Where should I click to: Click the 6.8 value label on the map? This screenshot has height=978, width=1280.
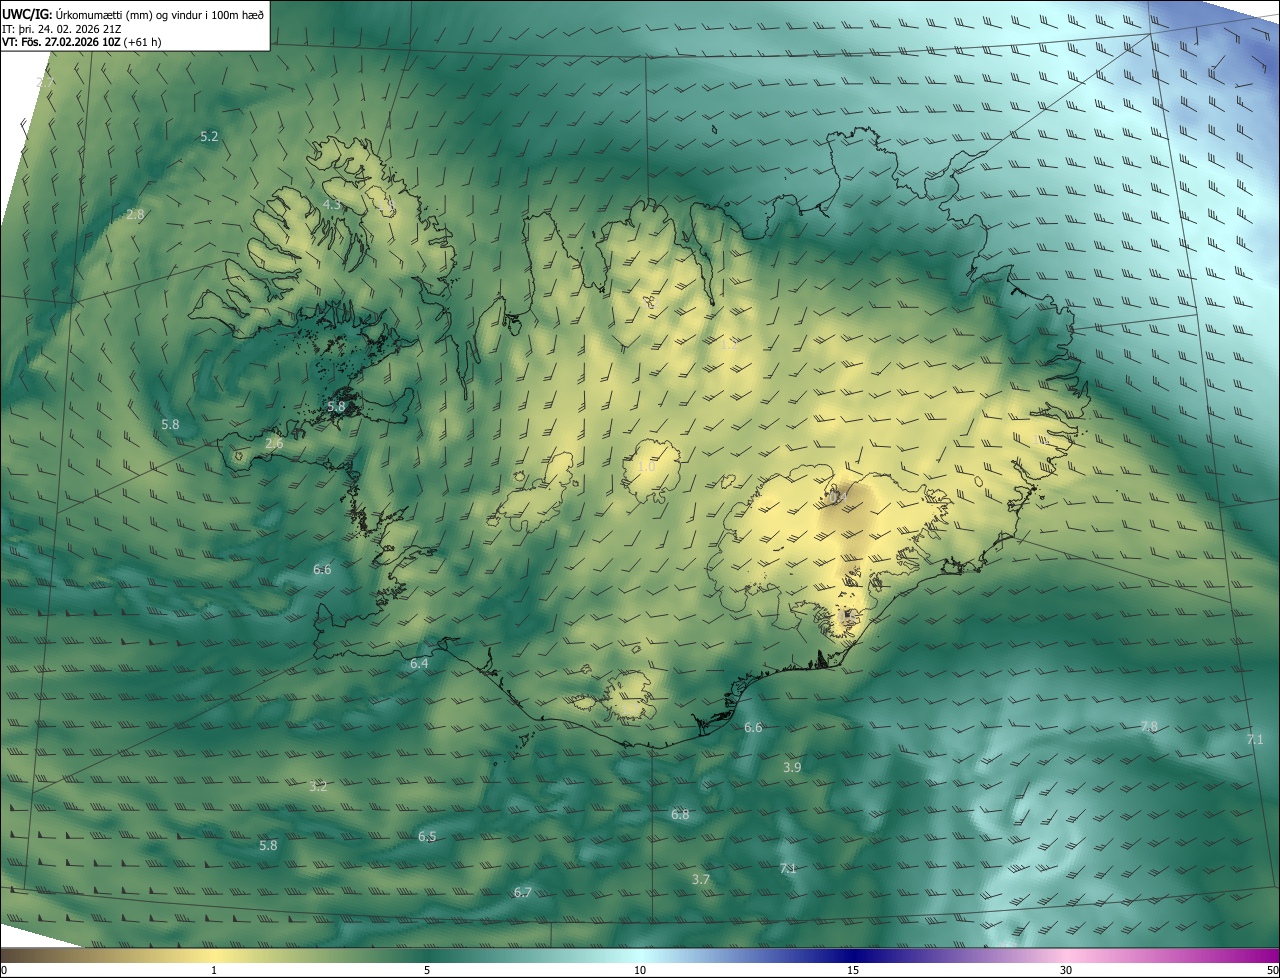[x=680, y=814]
